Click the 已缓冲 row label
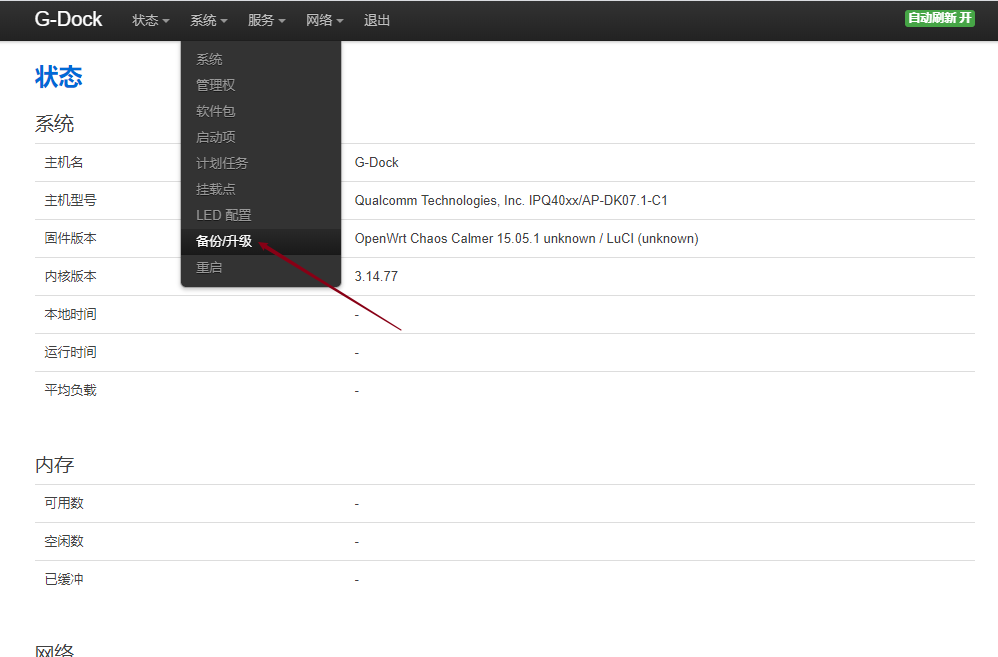998x657 pixels. tap(64, 579)
